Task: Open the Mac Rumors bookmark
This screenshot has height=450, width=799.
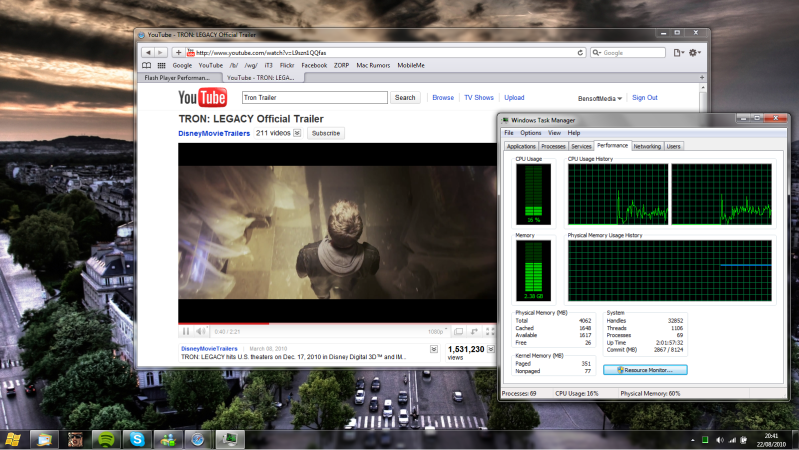Action: pyautogui.click(x=373, y=65)
